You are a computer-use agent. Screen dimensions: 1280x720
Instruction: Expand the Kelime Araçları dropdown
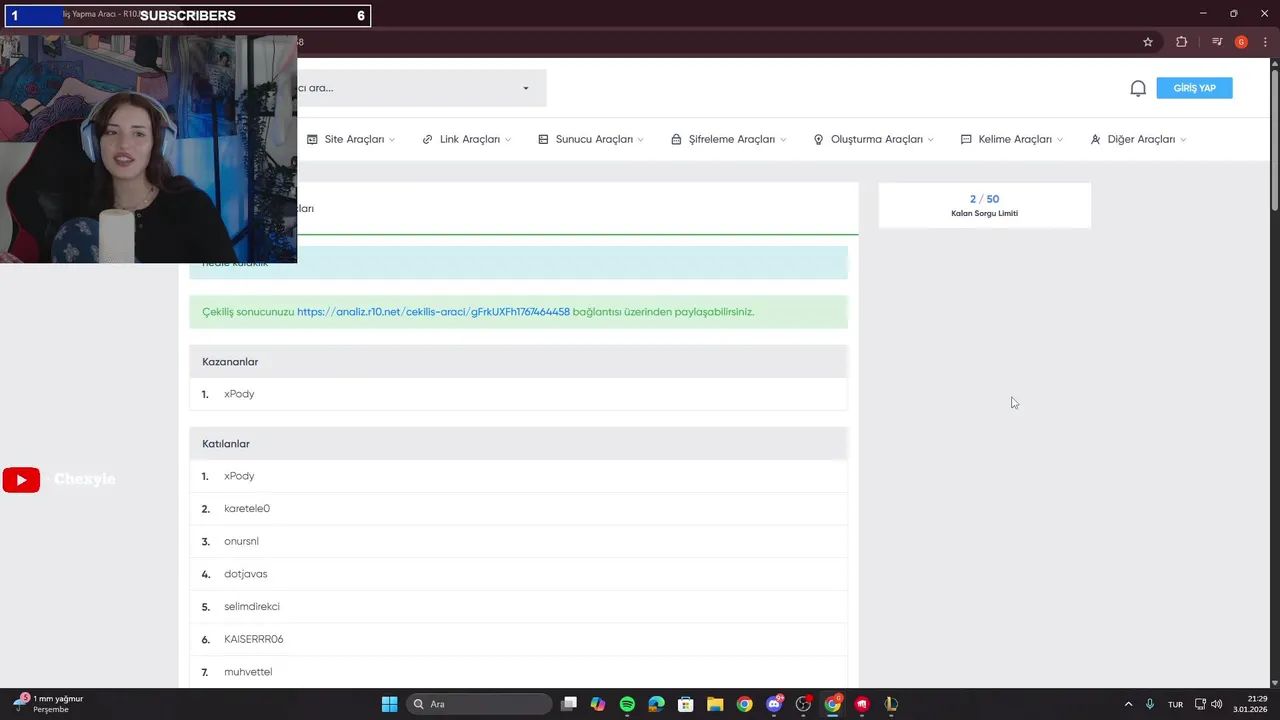point(1012,139)
